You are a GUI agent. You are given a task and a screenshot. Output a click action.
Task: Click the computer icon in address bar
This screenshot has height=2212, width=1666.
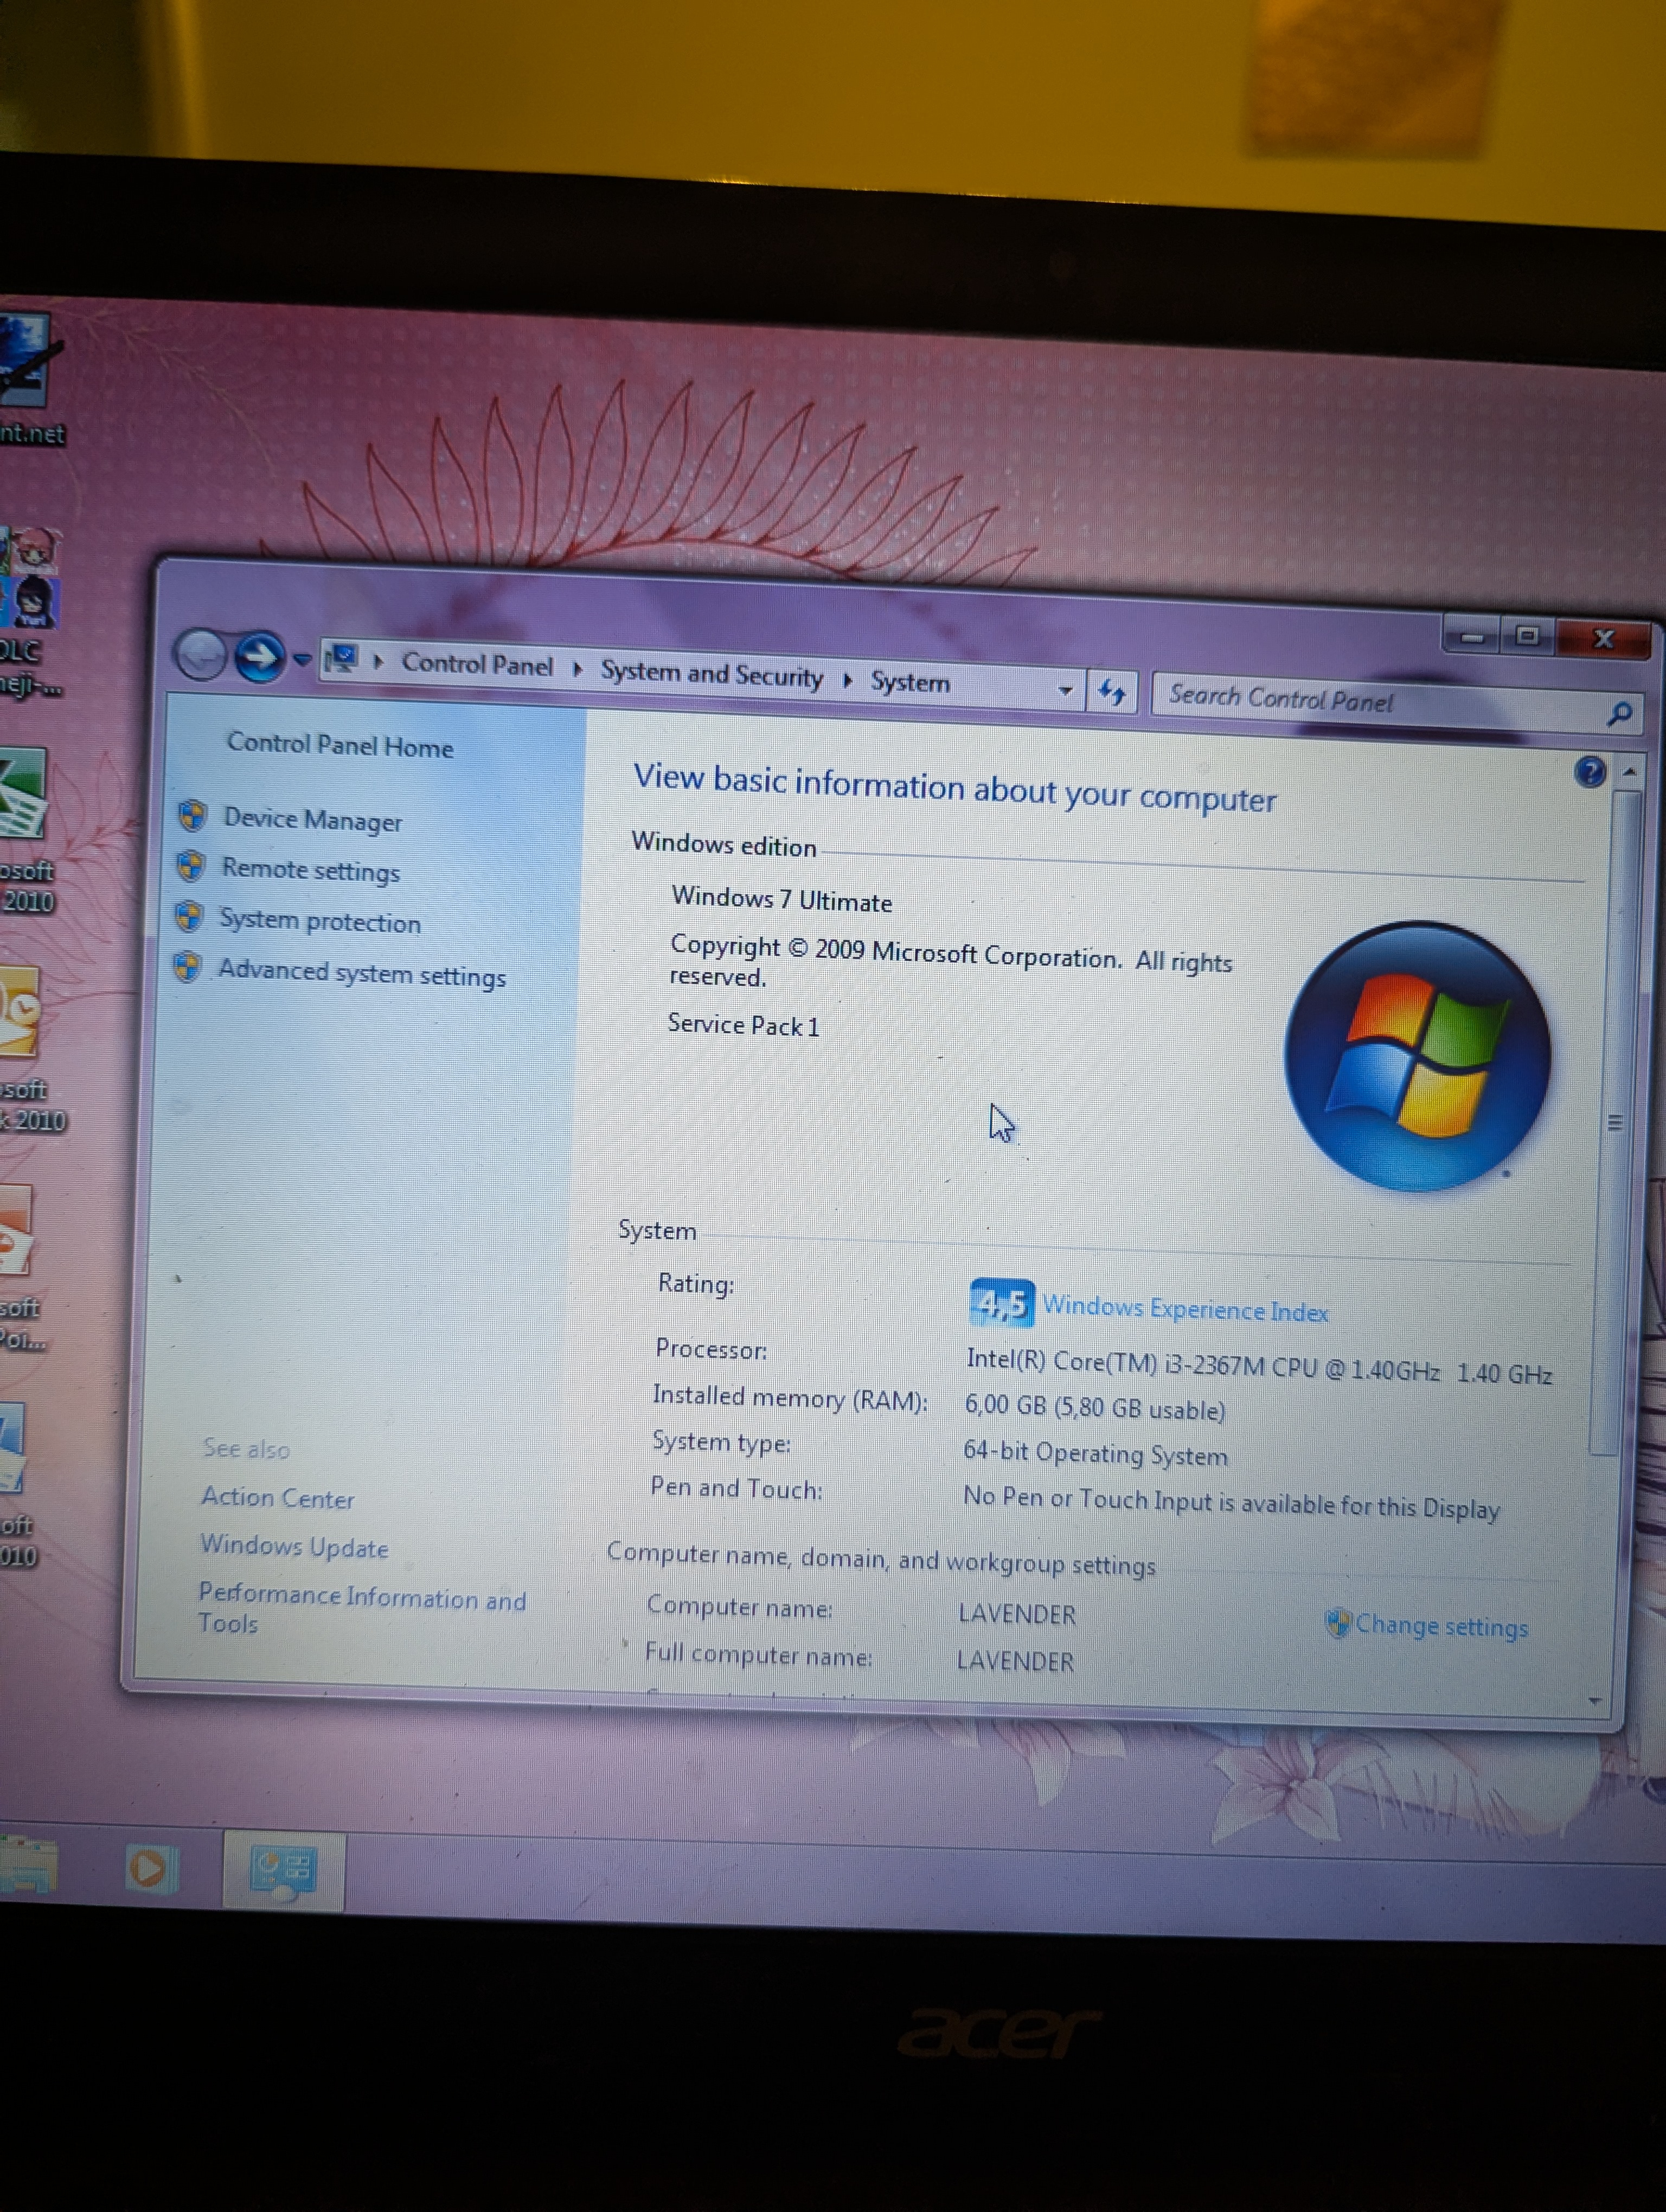coord(342,659)
